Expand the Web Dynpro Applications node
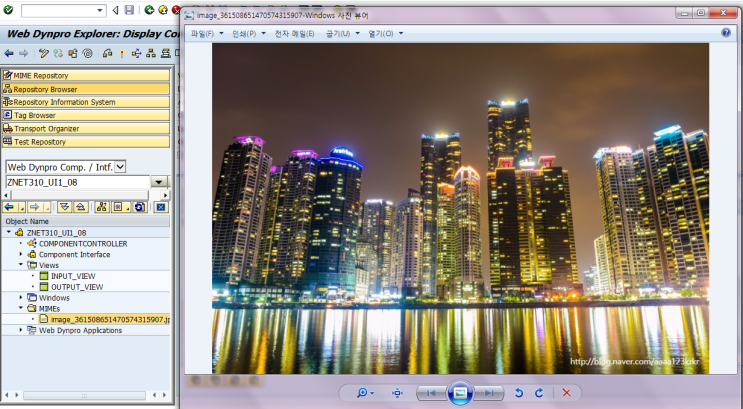This screenshot has height=409, width=743. pos(21,330)
